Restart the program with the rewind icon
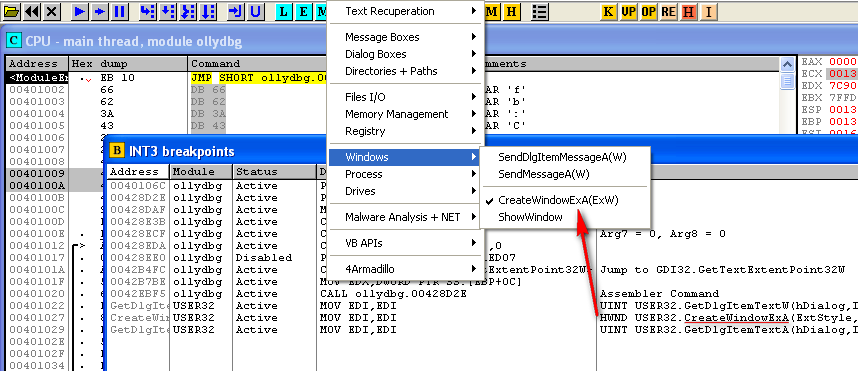Screen dimensions: 858x371 point(32,11)
